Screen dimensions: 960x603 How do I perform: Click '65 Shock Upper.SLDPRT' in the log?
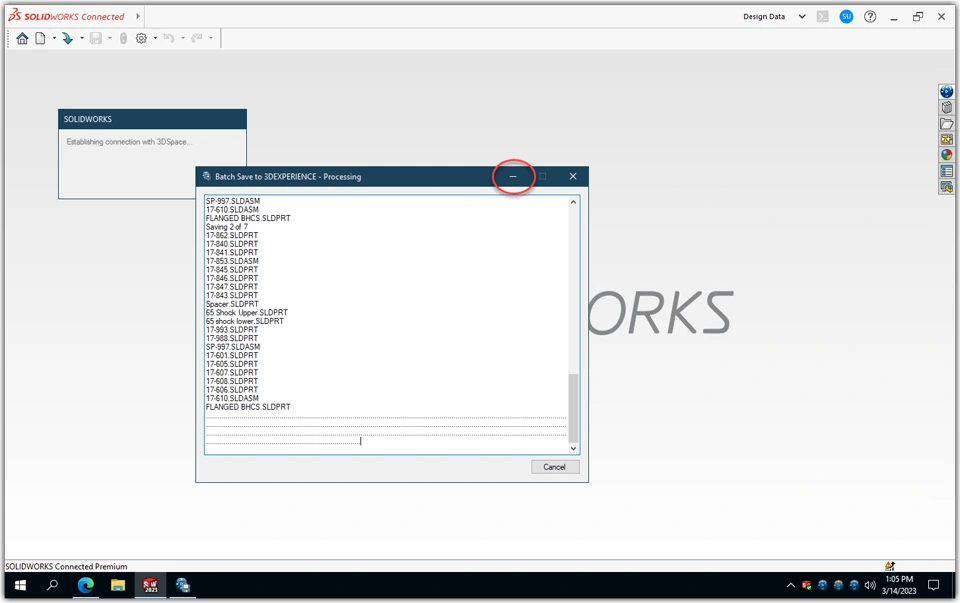pos(247,312)
